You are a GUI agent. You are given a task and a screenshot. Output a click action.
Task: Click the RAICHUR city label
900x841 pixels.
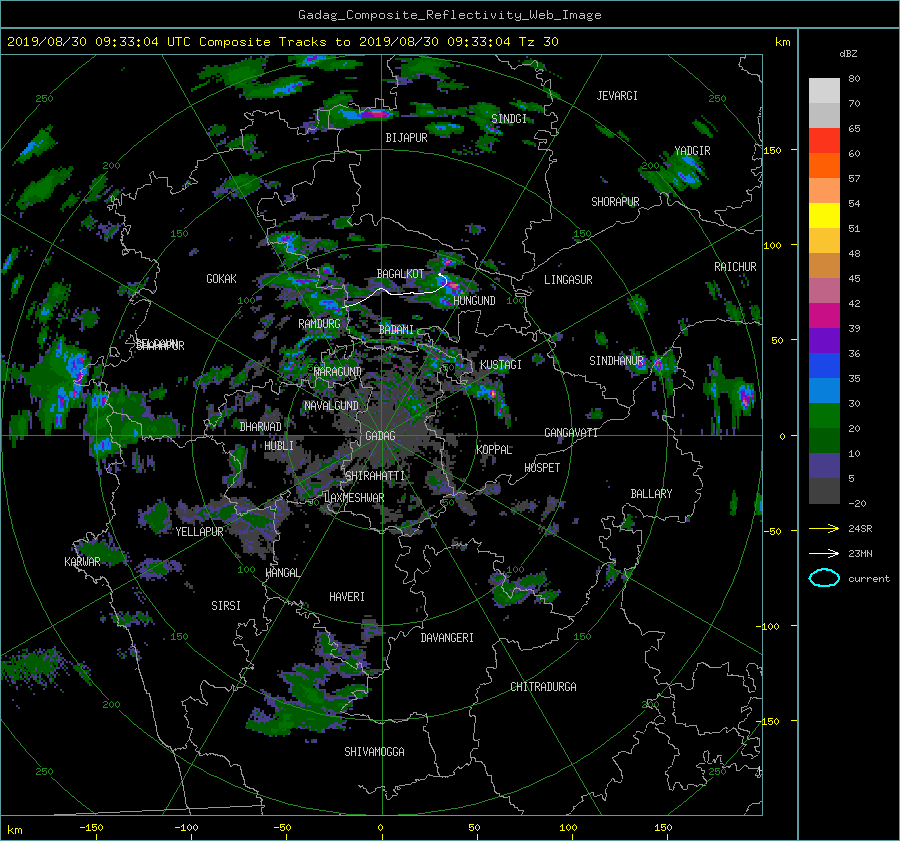coord(735,267)
